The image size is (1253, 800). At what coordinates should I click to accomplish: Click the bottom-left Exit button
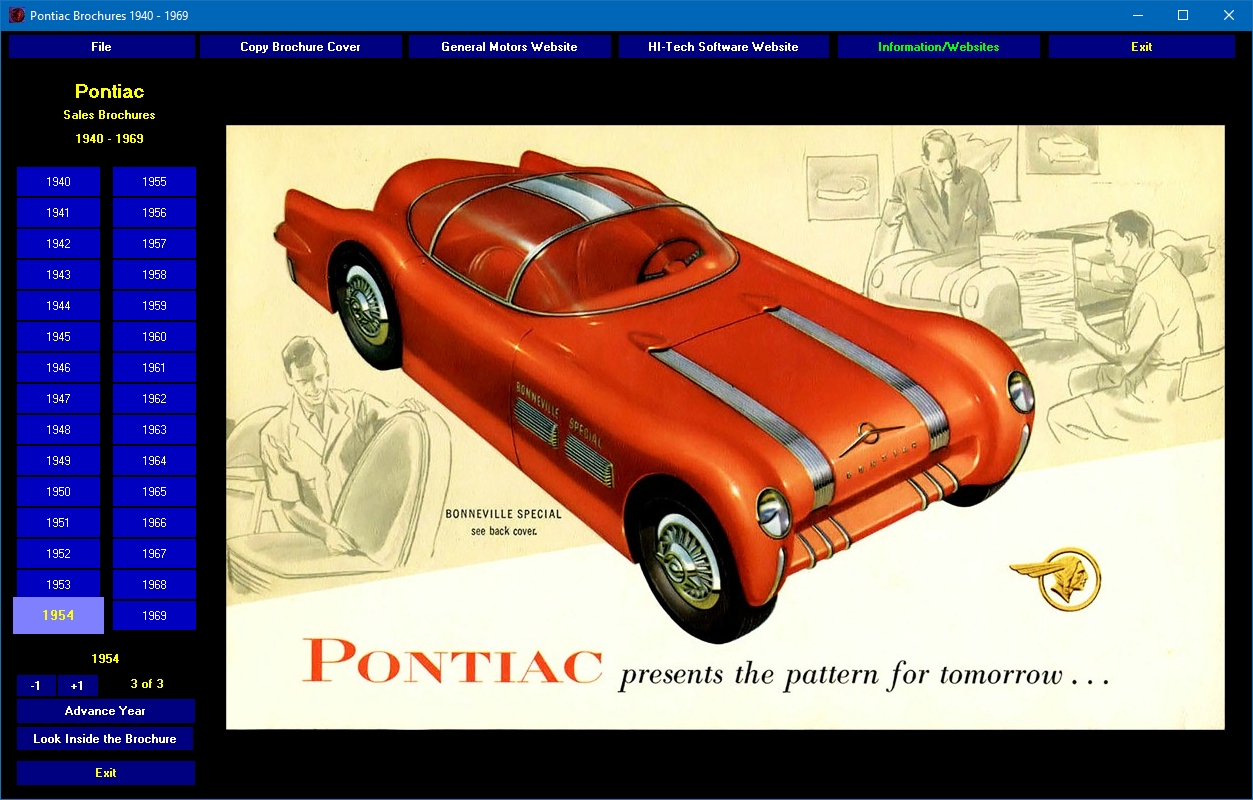point(105,773)
